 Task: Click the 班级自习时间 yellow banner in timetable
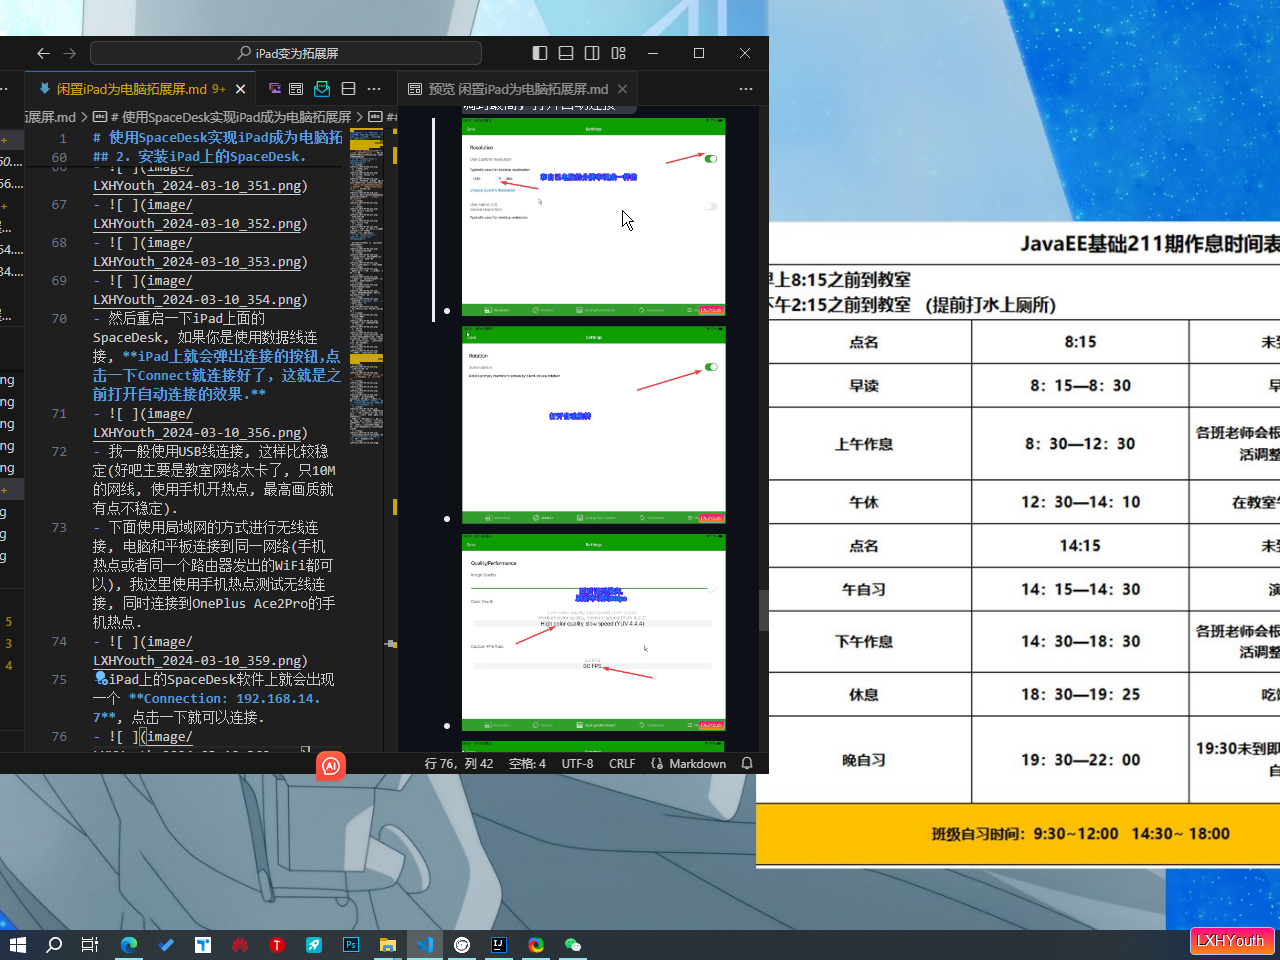click(x=1018, y=834)
